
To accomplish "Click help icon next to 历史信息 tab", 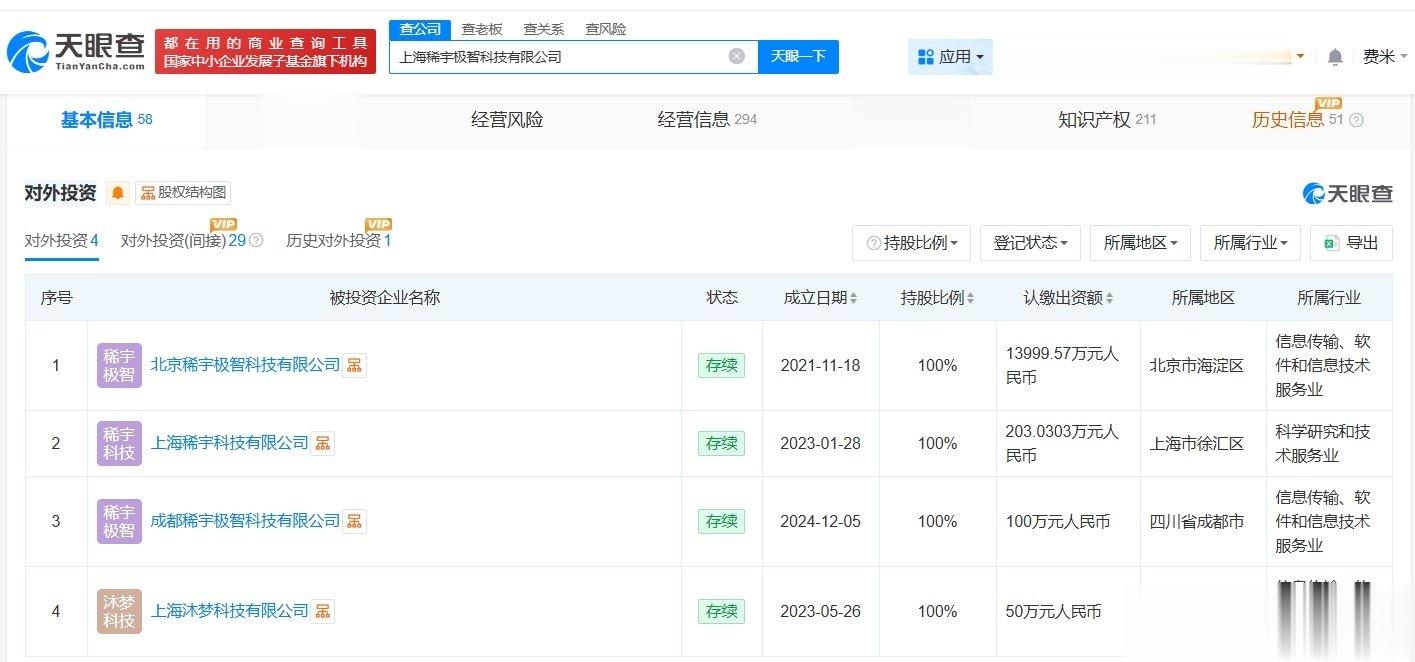I will 1356,120.
